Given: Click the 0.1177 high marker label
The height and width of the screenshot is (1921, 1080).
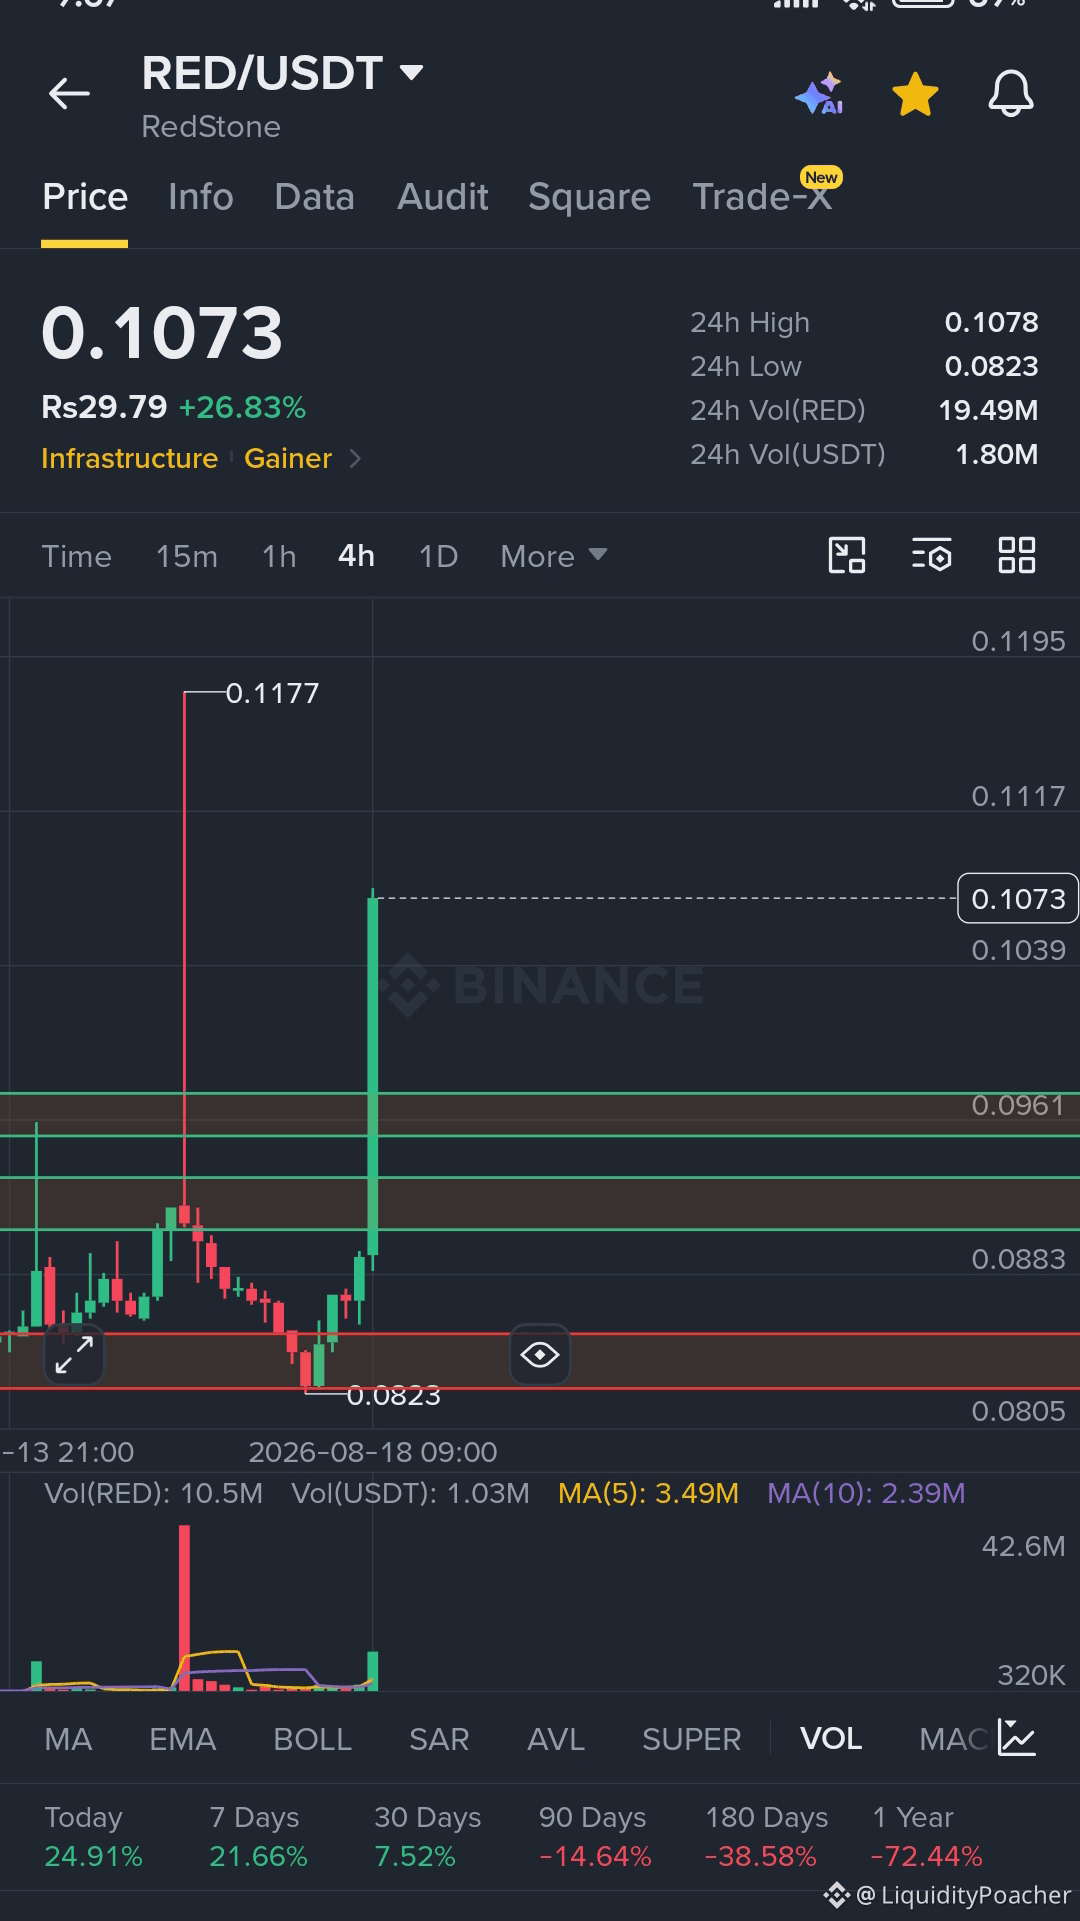Looking at the screenshot, I should click(x=272, y=693).
